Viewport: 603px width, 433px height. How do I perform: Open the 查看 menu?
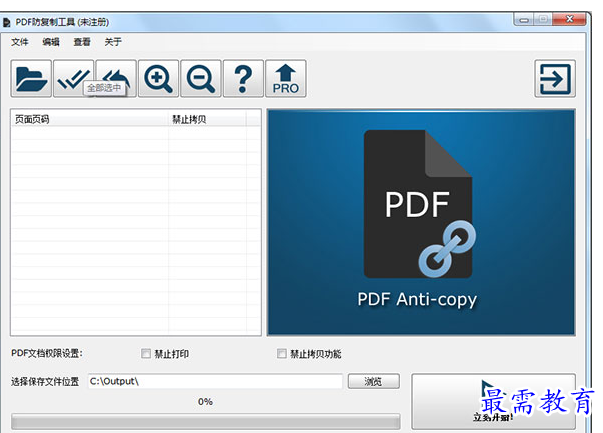click(82, 42)
